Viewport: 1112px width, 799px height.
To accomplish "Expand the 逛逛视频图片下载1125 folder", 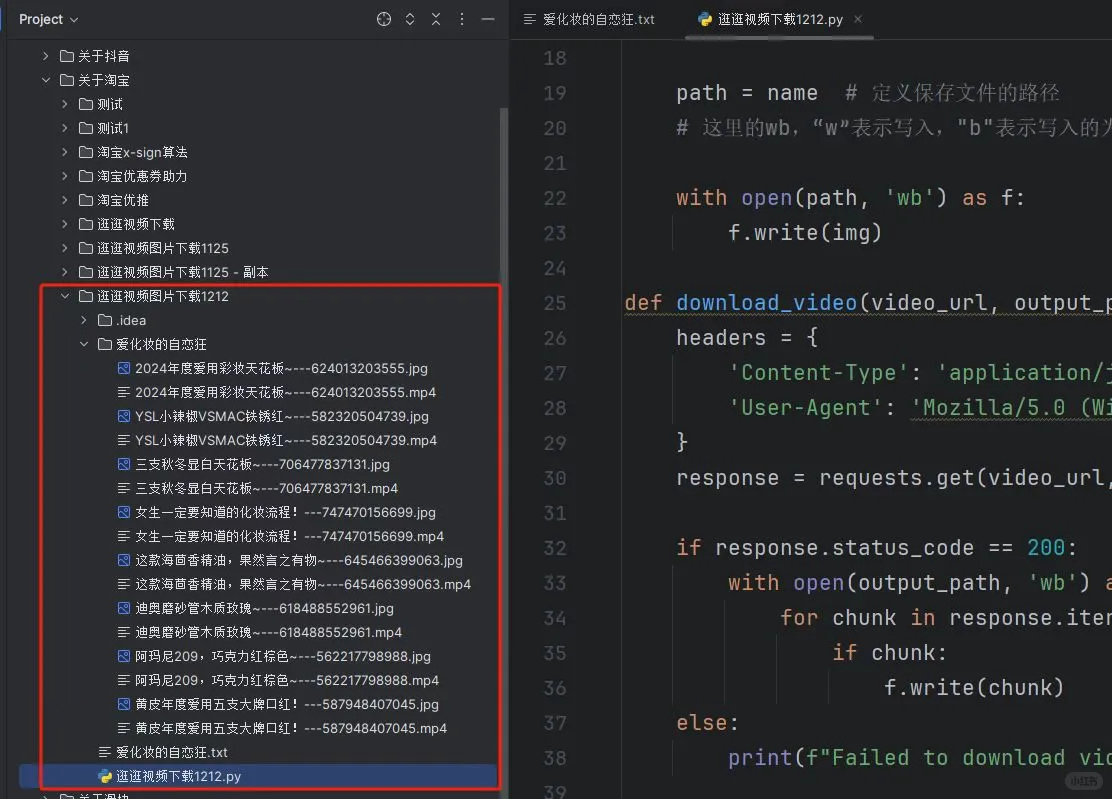I will [65, 248].
